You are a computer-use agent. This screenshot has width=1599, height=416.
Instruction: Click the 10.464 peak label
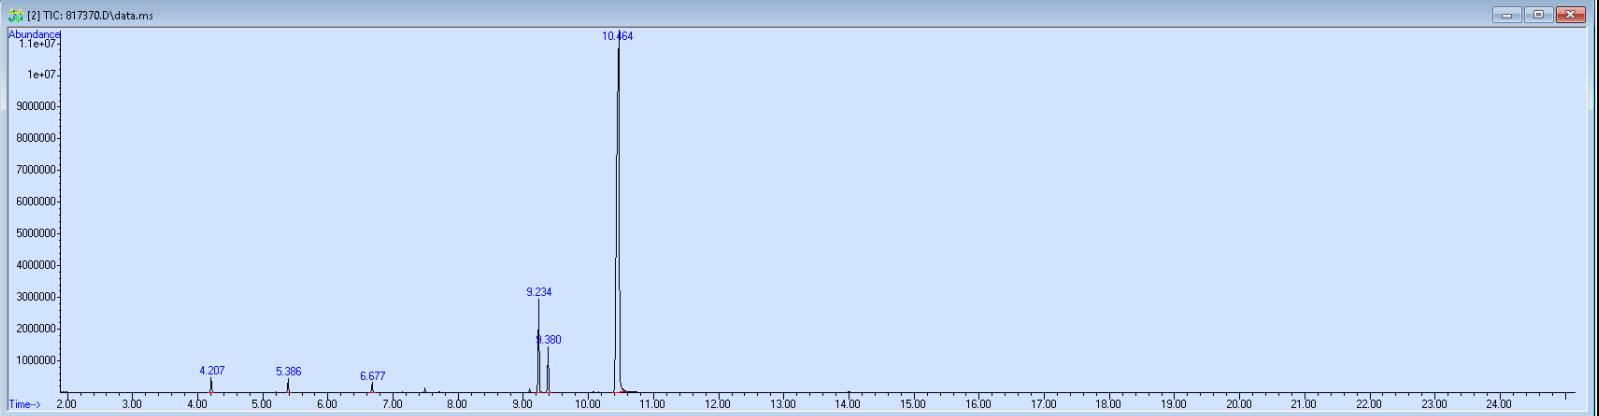[x=617, y=36]
